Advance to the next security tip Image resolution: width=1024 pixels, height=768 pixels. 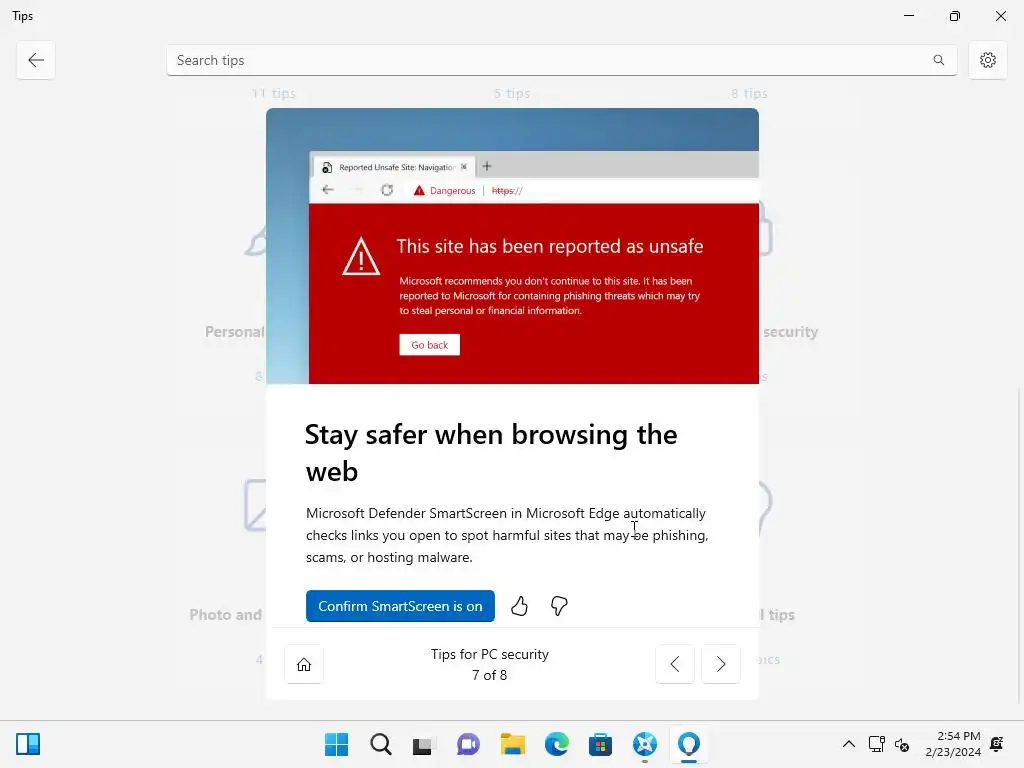click(x=721, y=664)
